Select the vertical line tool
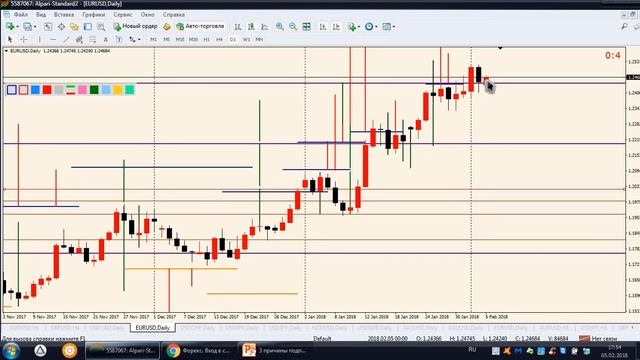Screen dimensions: 640x360 [40, 40]
